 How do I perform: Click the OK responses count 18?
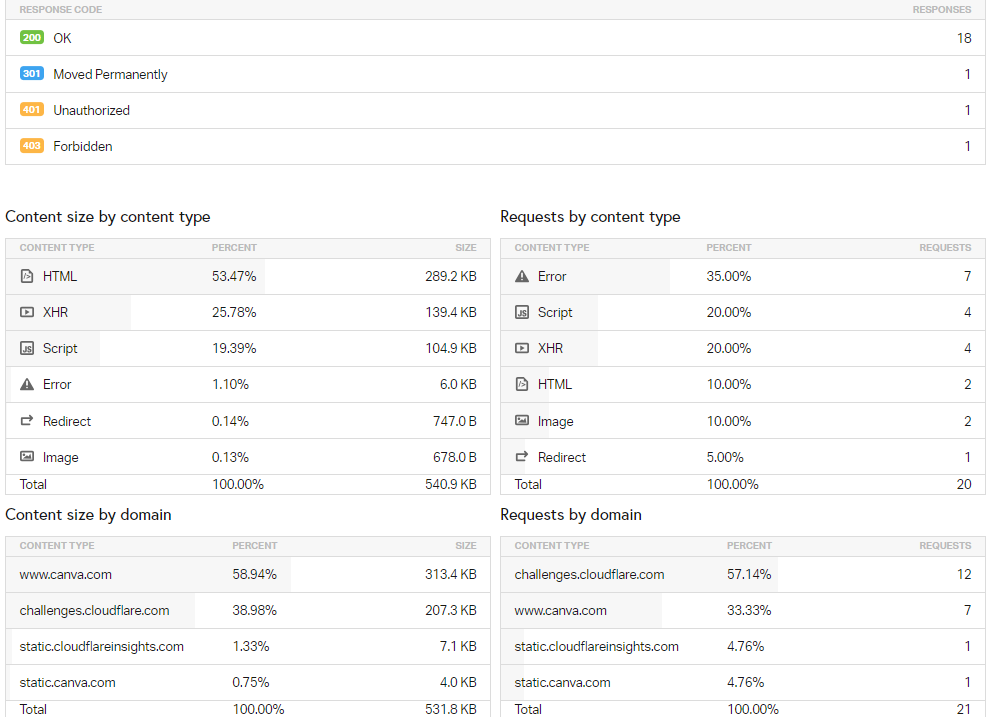(964, 38)
